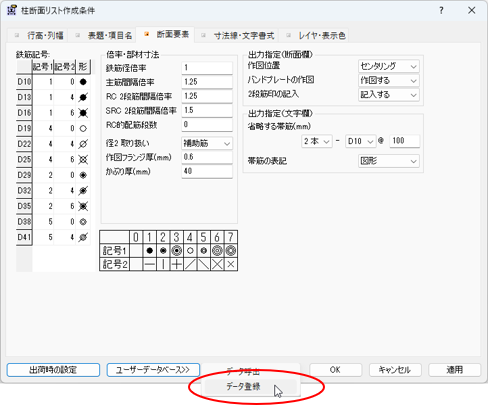Viewport: 490px width, 410px height.
Task: Switch to the 行高・列幅 tab
Action: (38, 35)
